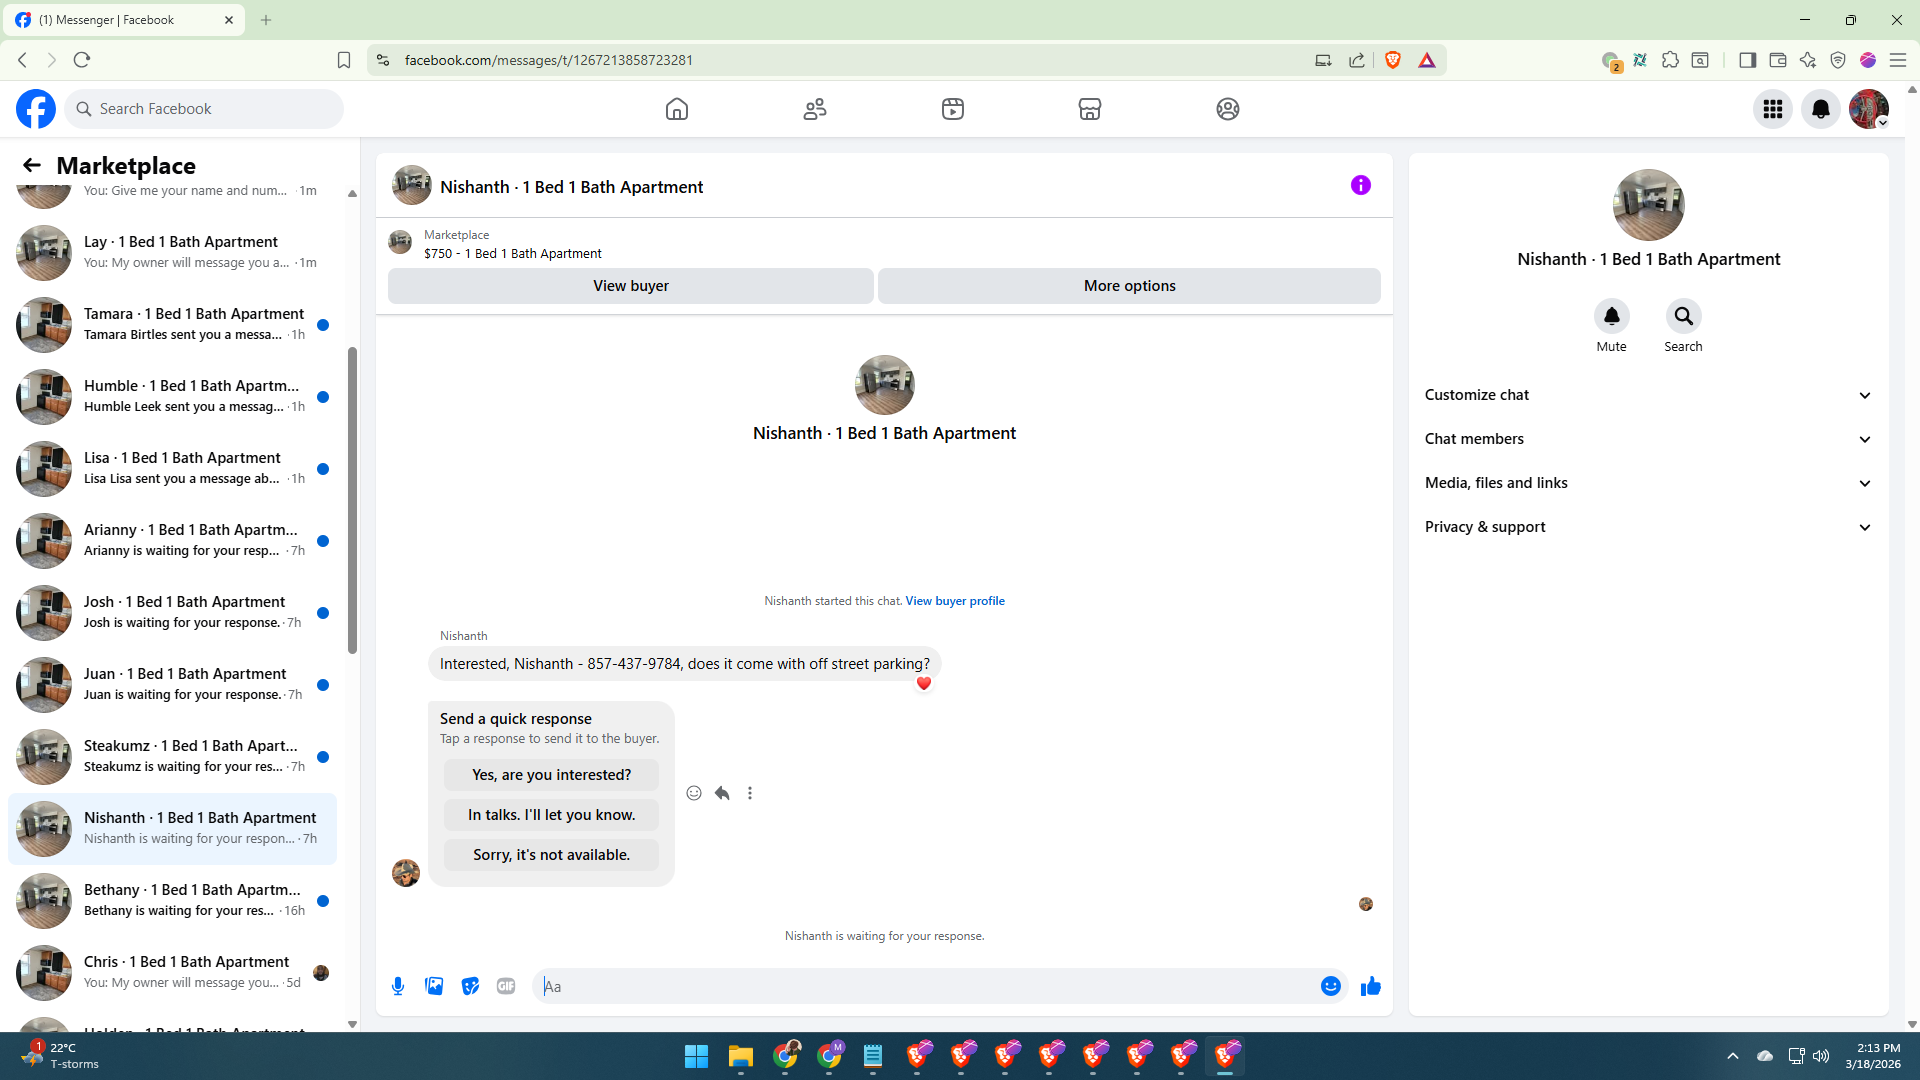Open the Marketplace tab in top navigation
The width and height of the screenshot is (1920, 1080).
(x=1089, y=109)
